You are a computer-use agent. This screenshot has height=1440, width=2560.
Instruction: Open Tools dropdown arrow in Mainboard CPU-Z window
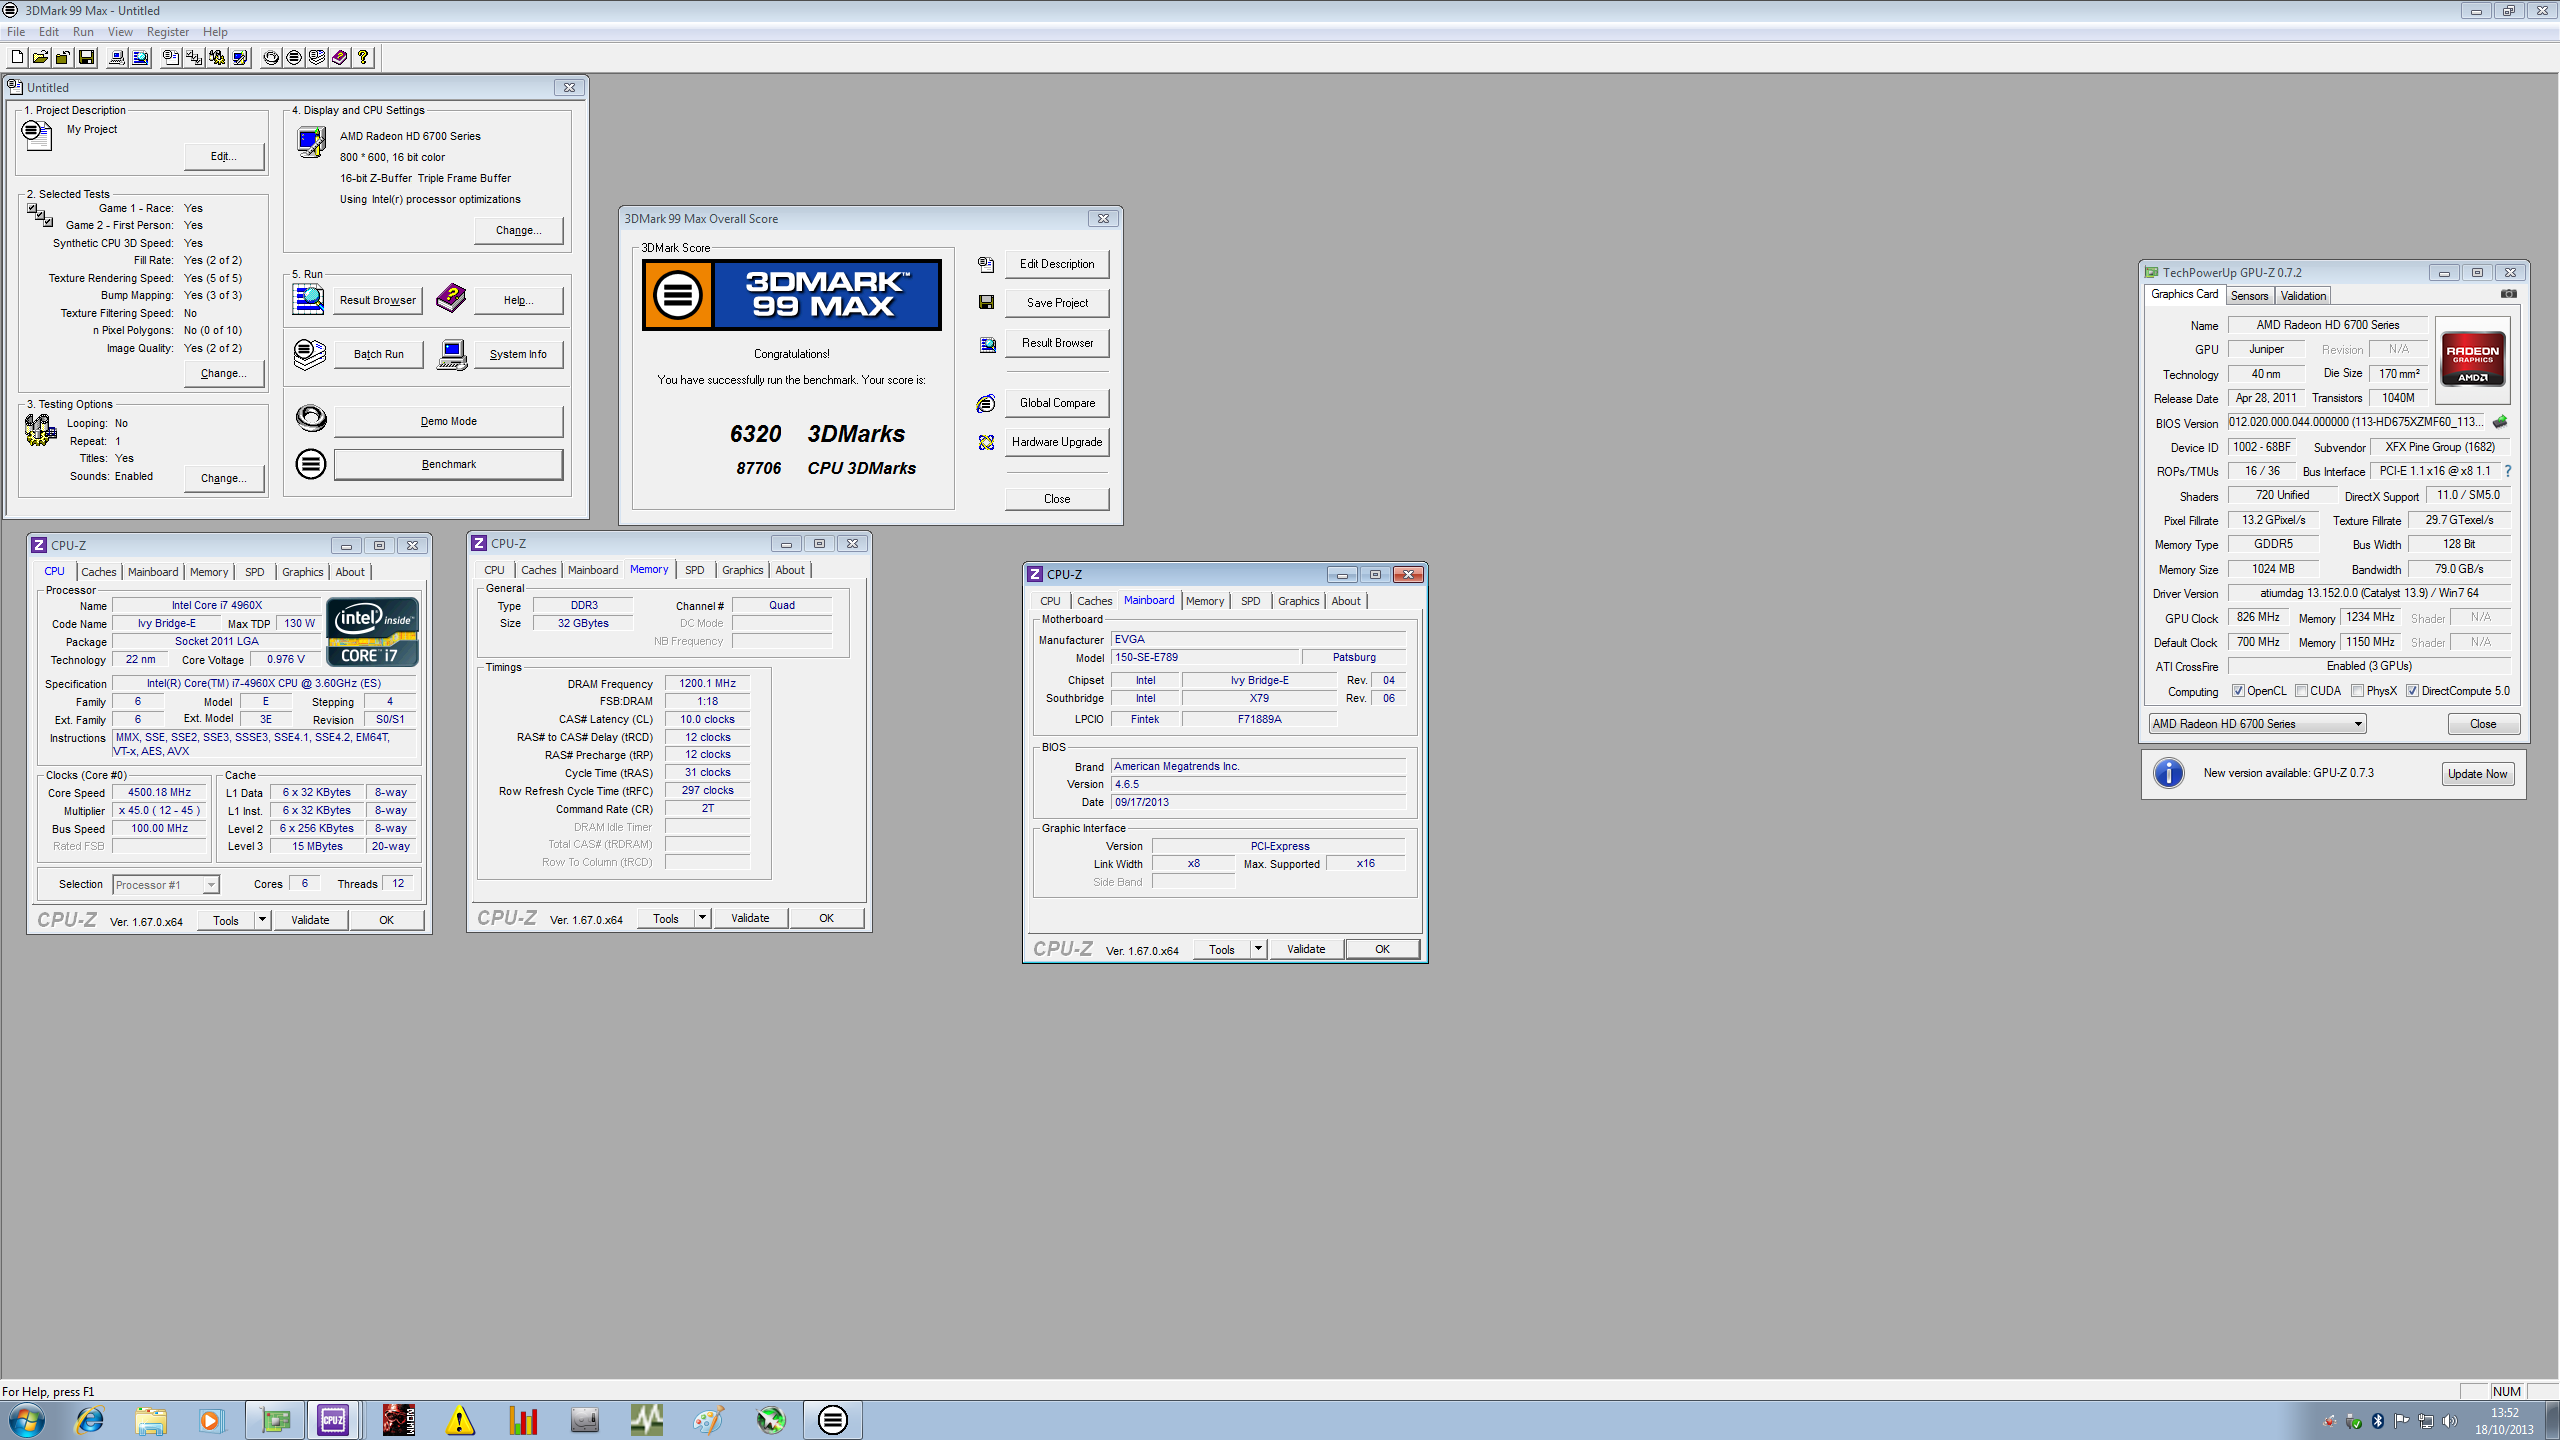(1258, 949)
